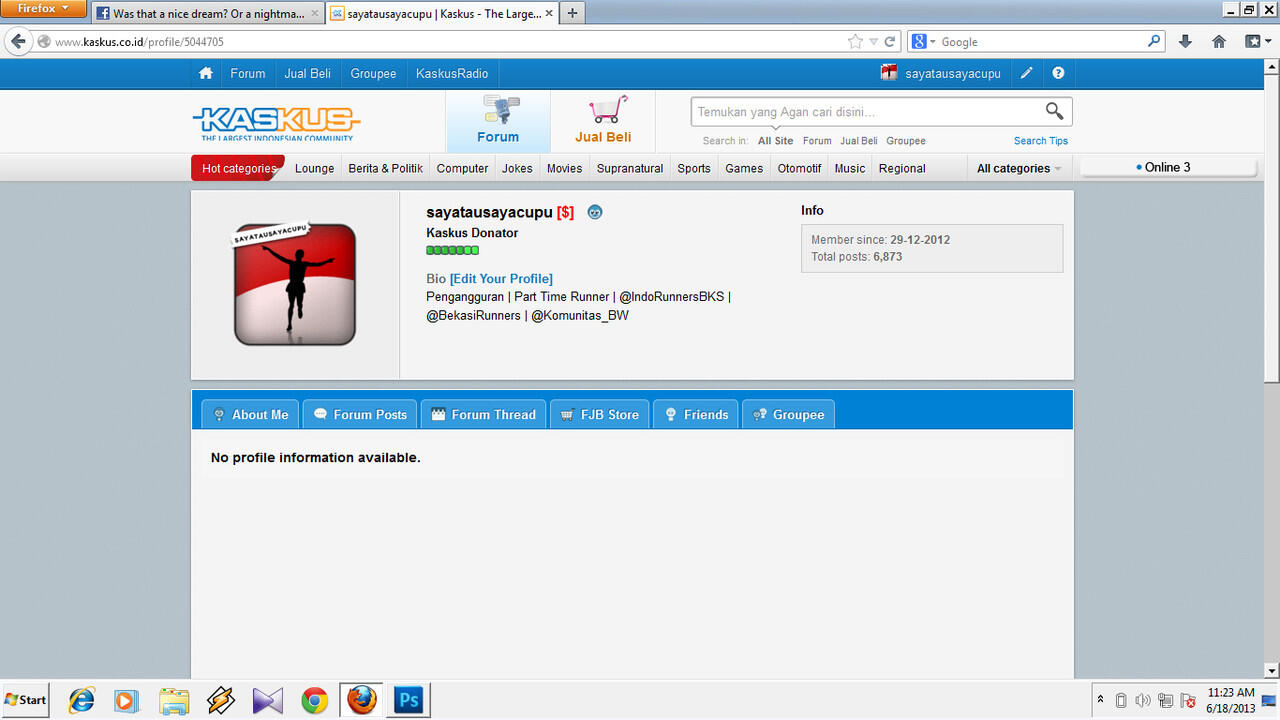Select the Friends tab
The height and width of the screenshot is (720, 1280).
click(696, 414)
